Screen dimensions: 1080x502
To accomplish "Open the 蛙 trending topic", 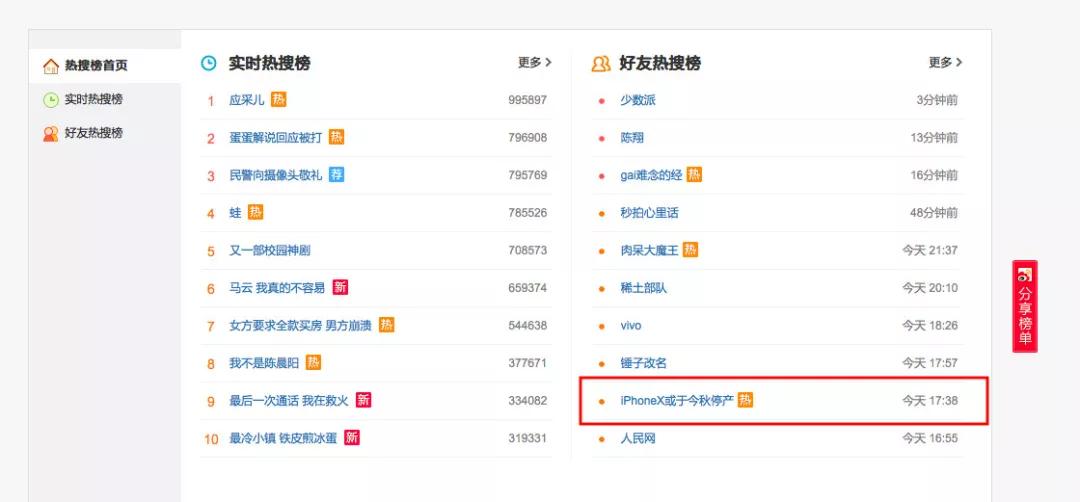I will pos(236,213).
